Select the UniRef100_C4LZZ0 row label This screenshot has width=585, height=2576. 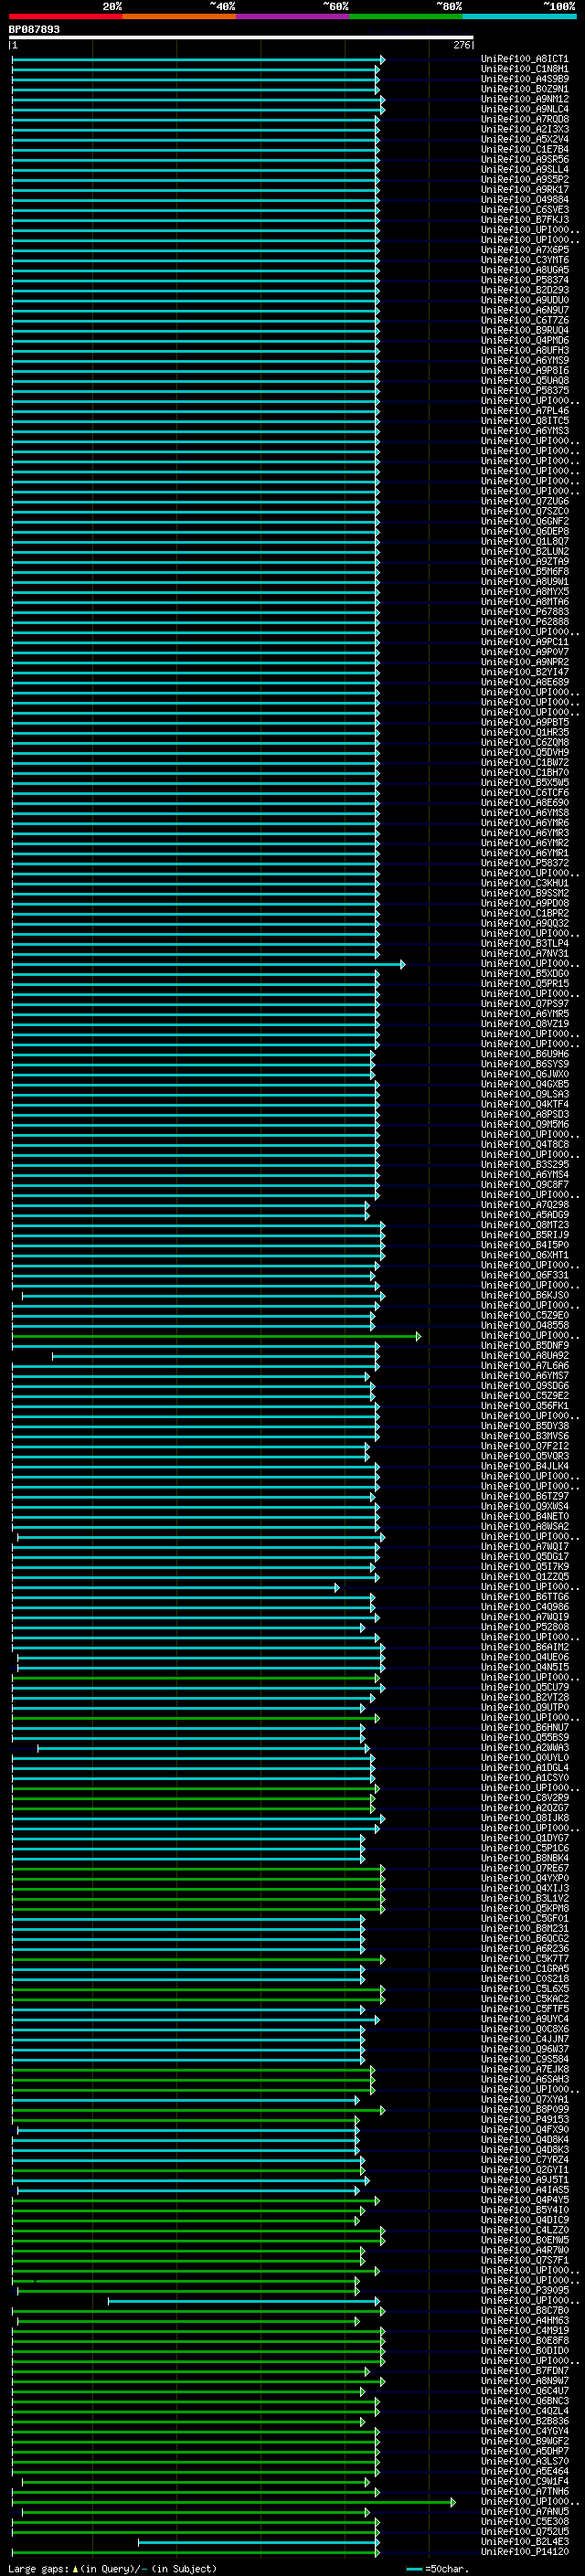click(525, 2230)
